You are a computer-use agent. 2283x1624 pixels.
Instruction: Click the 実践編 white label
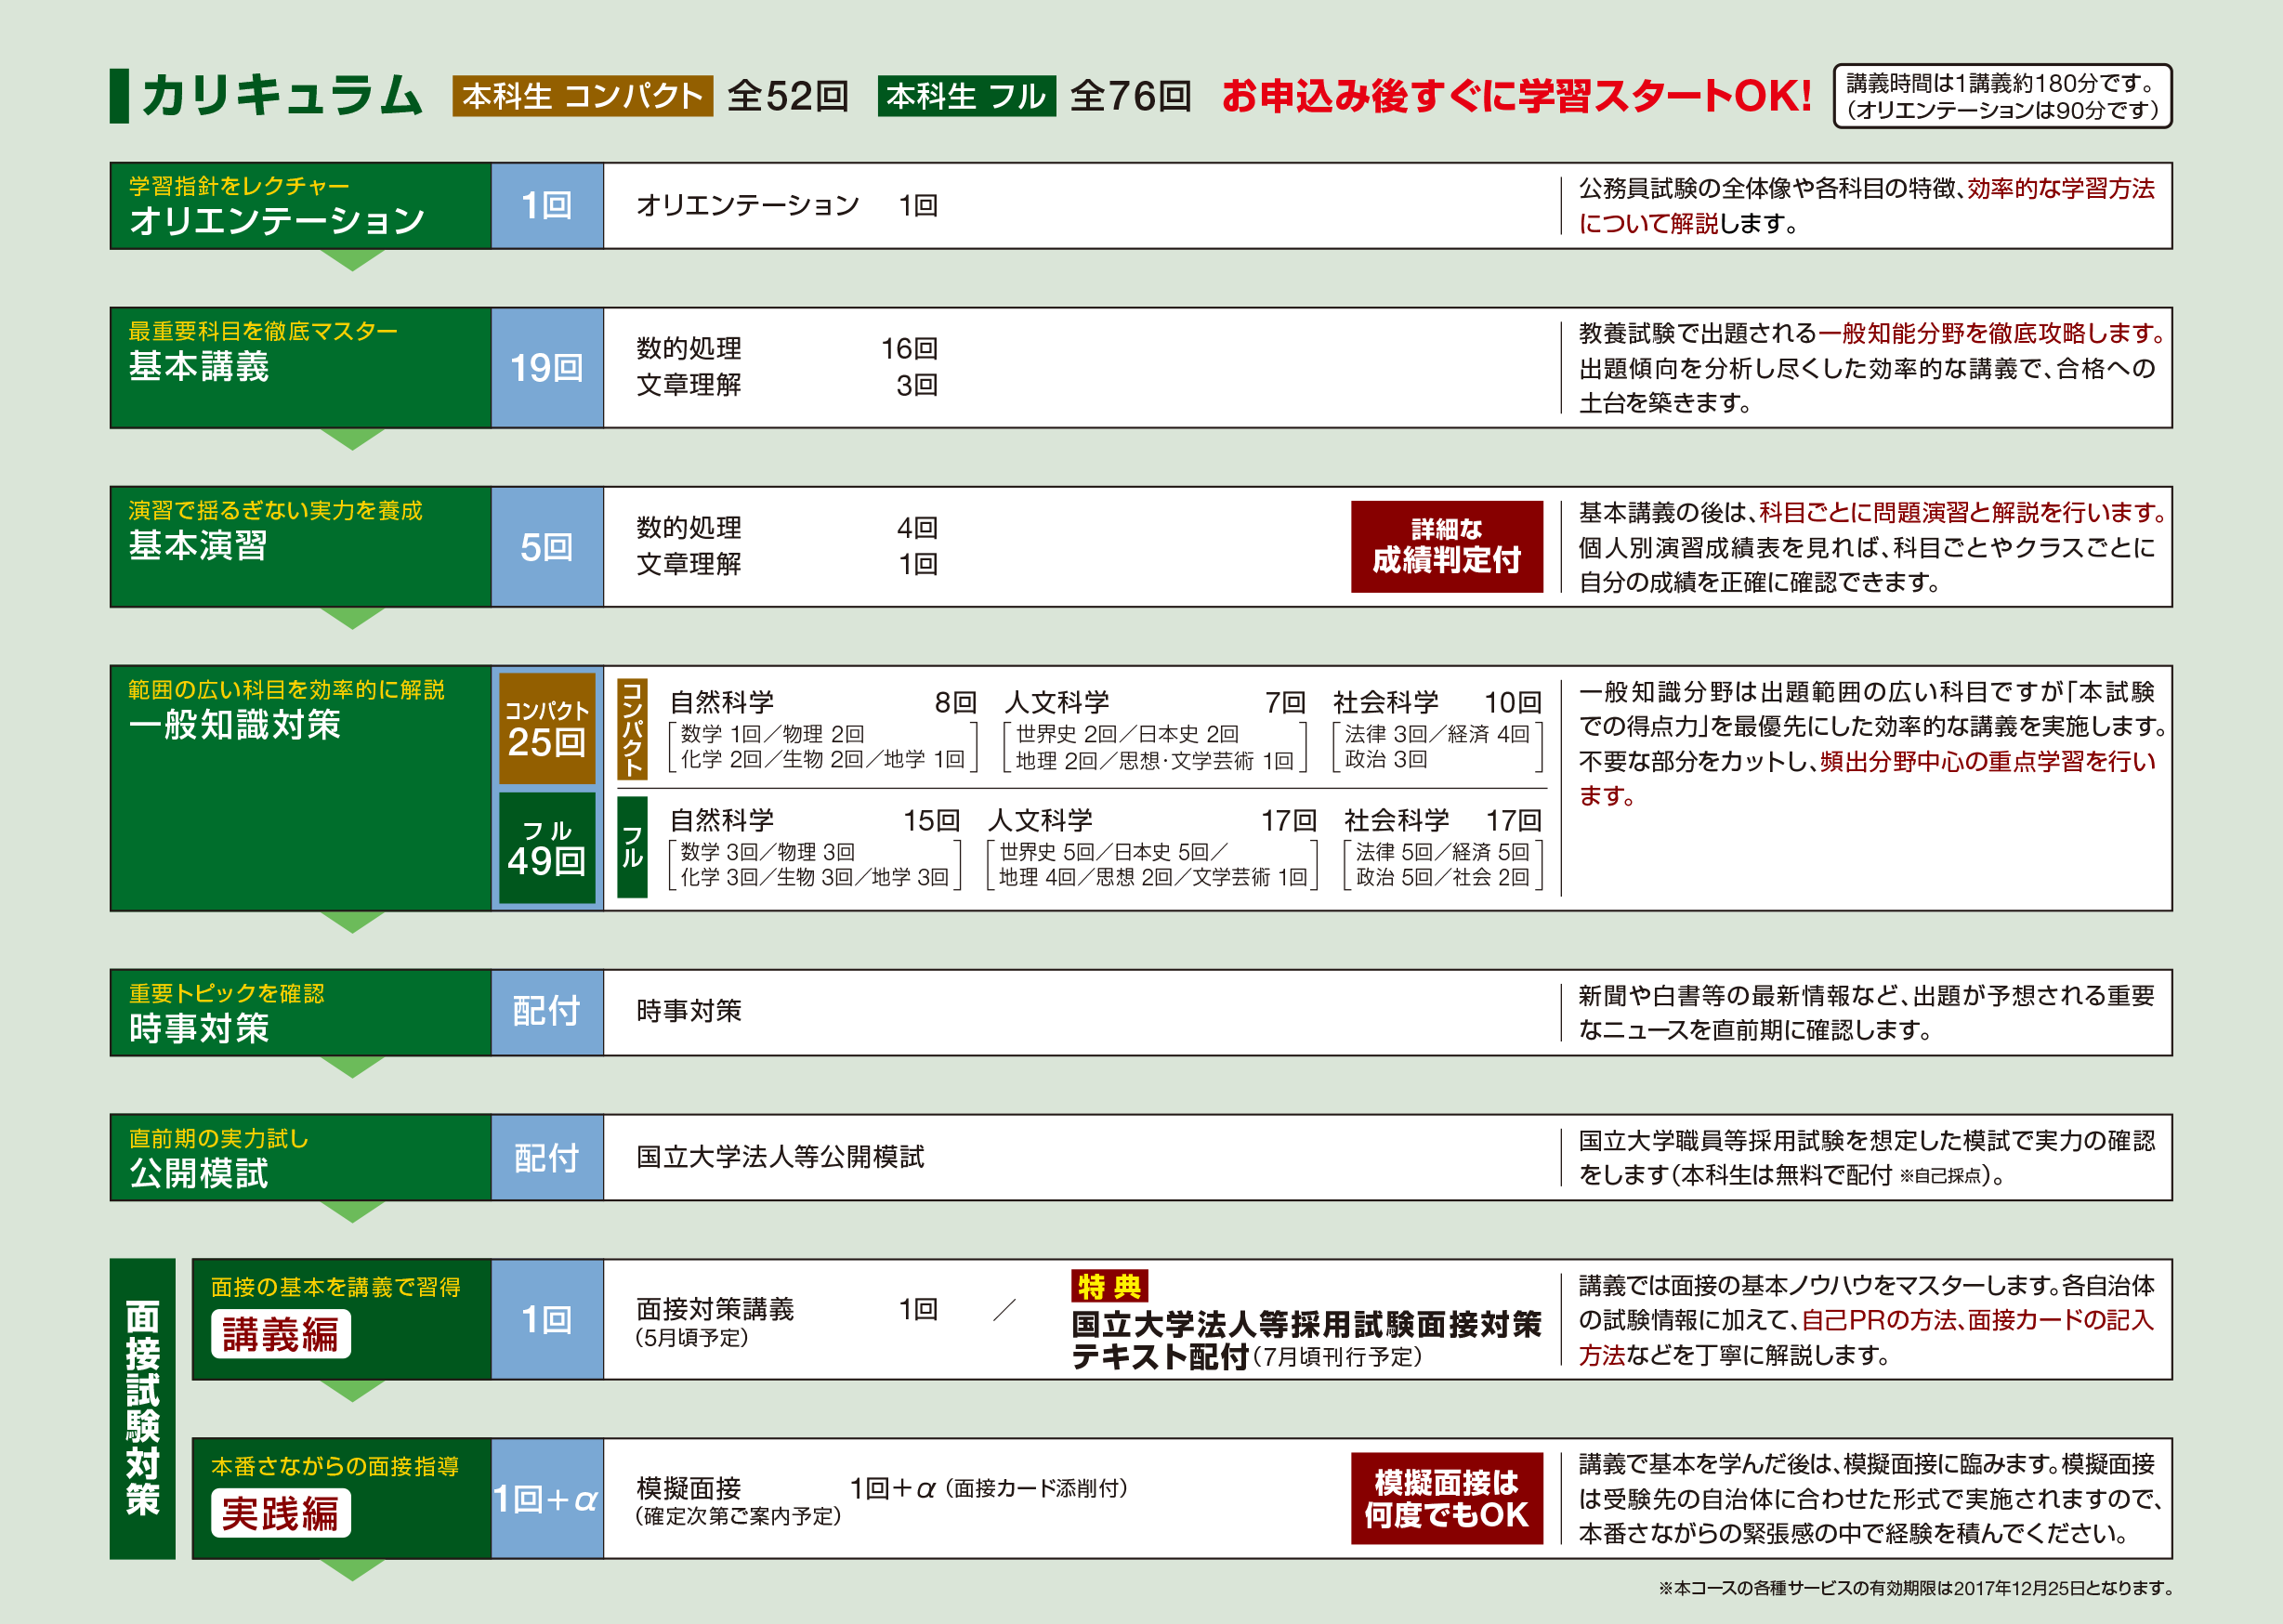click(x=281, y=1514)
